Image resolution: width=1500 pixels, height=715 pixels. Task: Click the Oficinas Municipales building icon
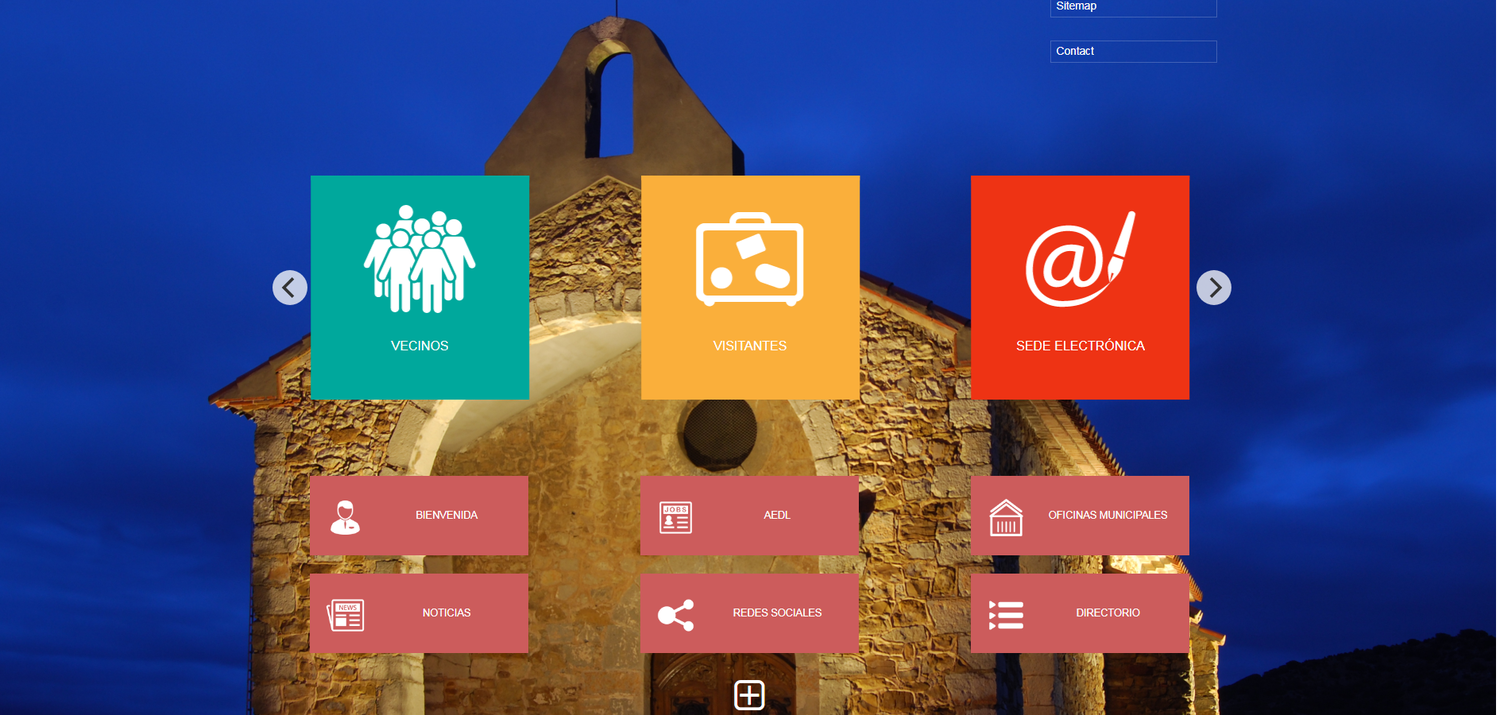1005,517
